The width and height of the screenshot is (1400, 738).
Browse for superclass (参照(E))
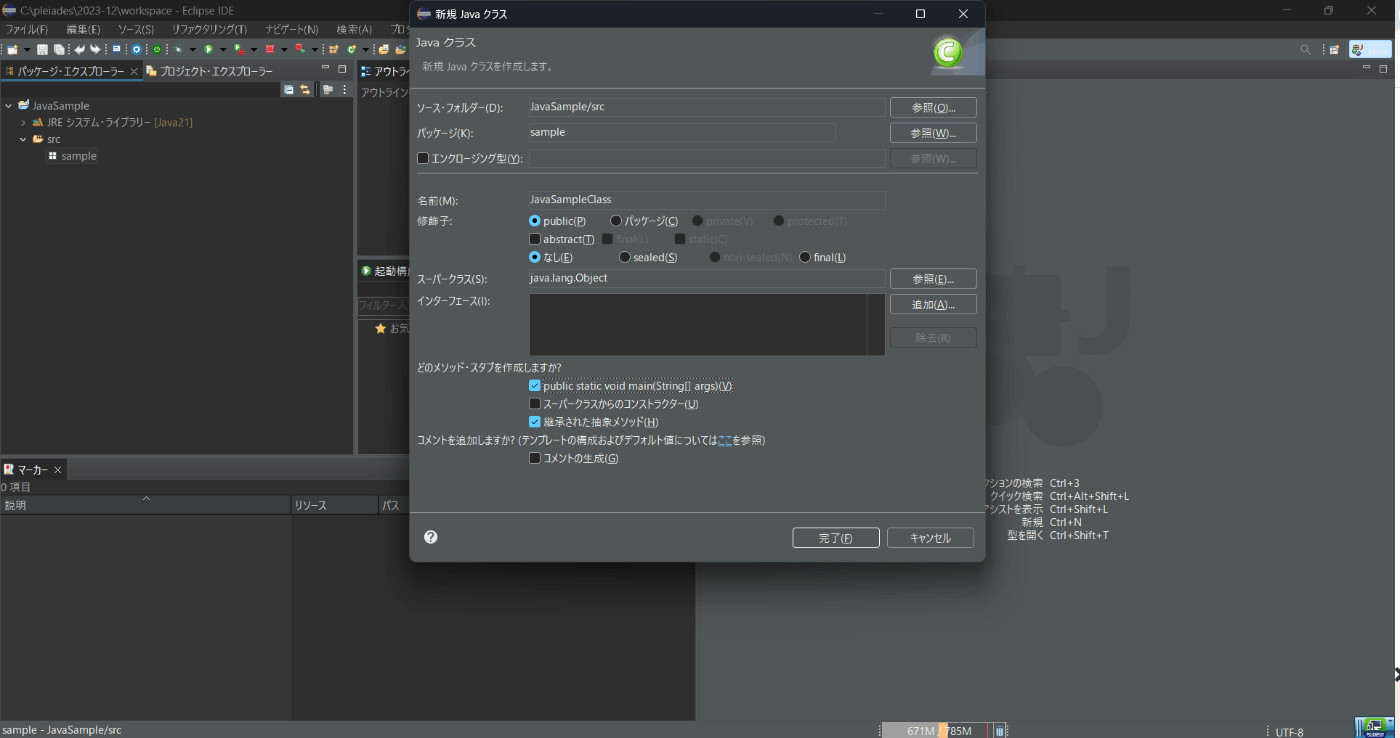pos(933,279)
